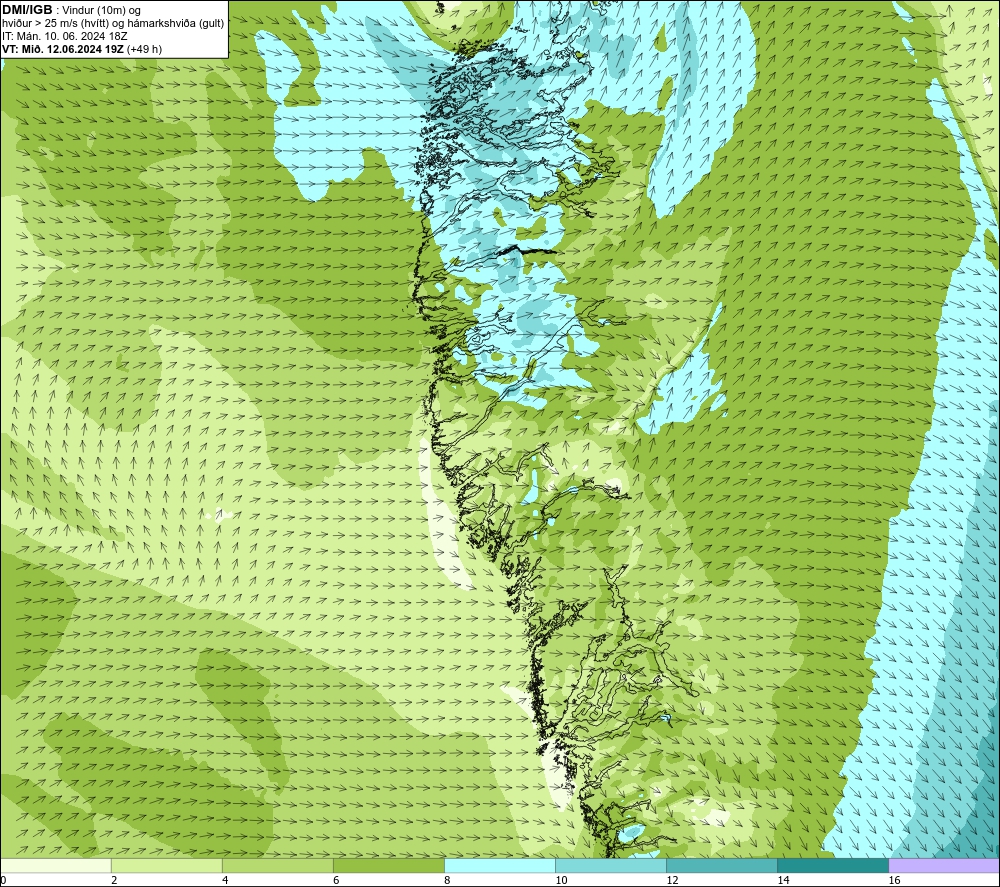Click the thick black line on the map
Viewport: 1000px width, 887px height.
tap(526, 251)
